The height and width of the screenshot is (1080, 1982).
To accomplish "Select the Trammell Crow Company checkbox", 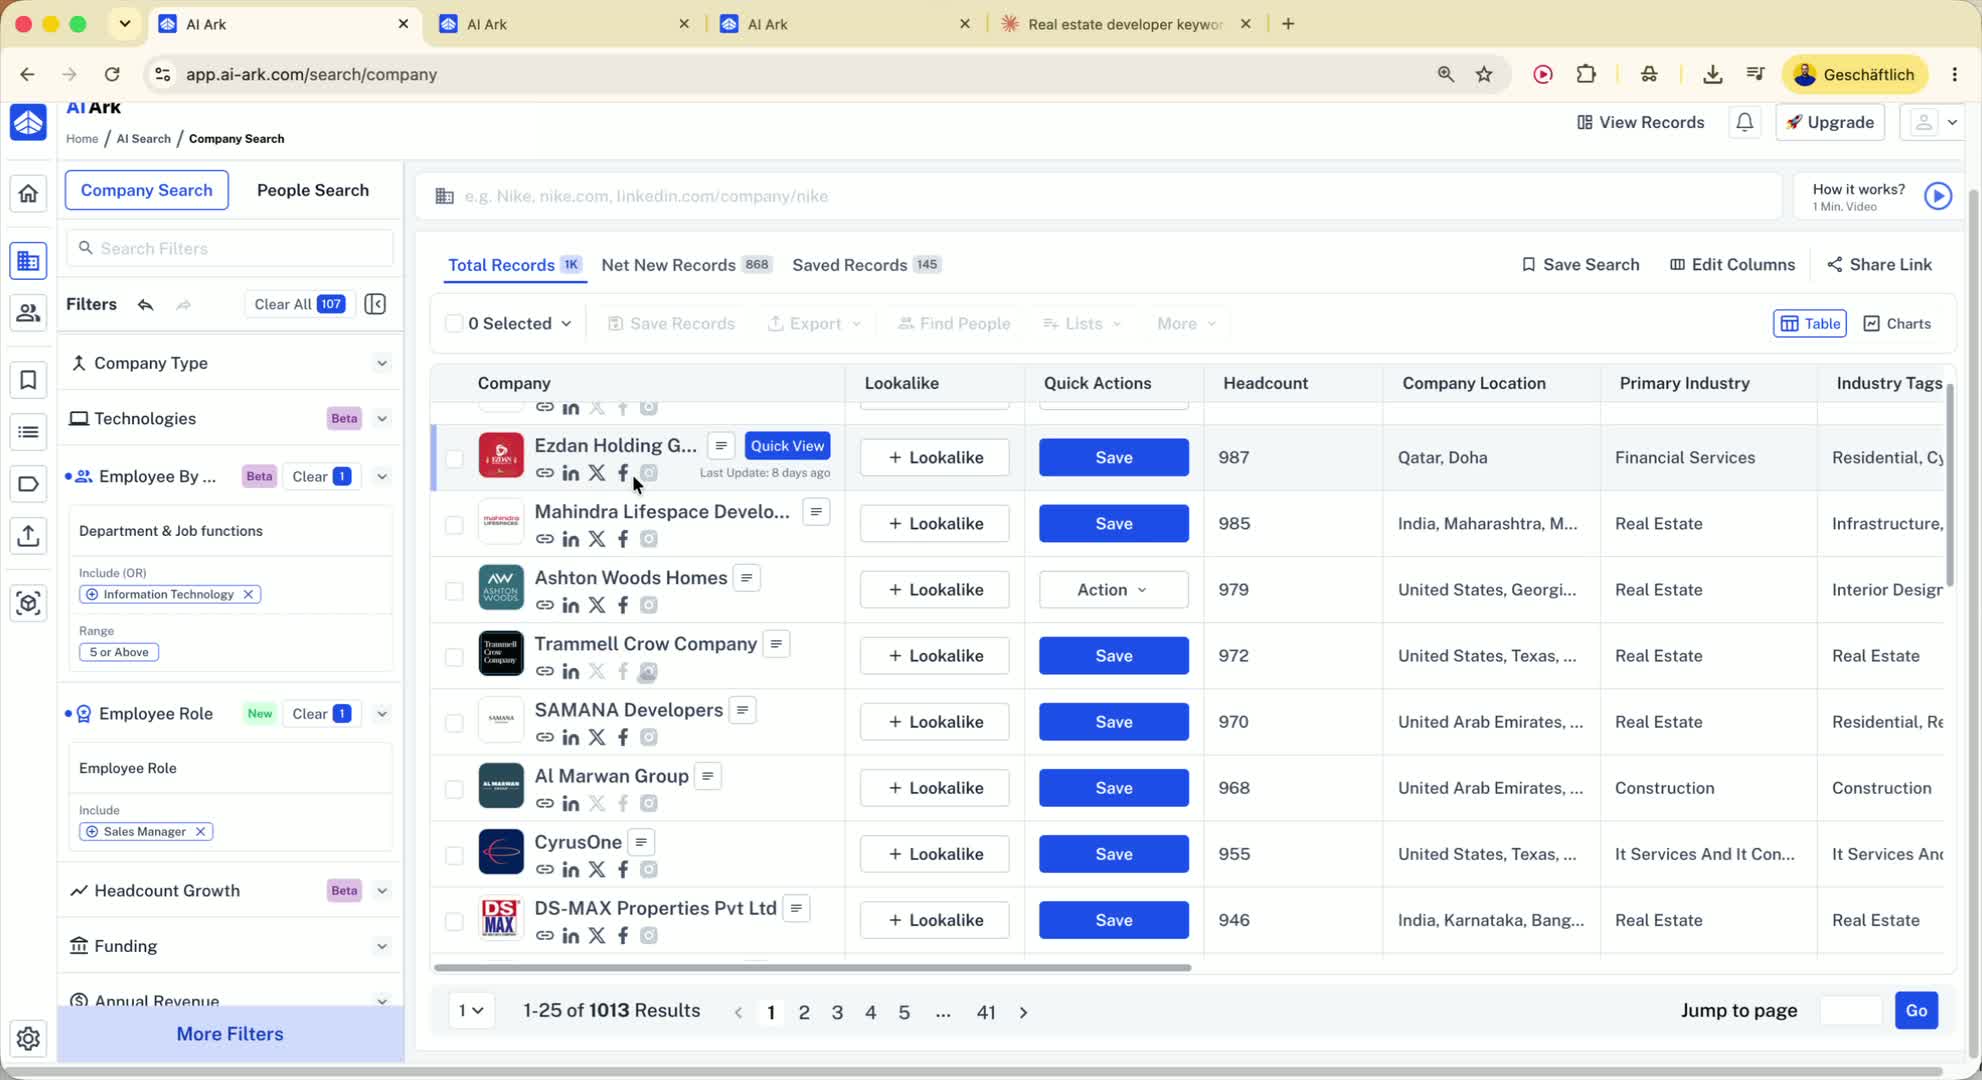I will click(x=454, y=656).
